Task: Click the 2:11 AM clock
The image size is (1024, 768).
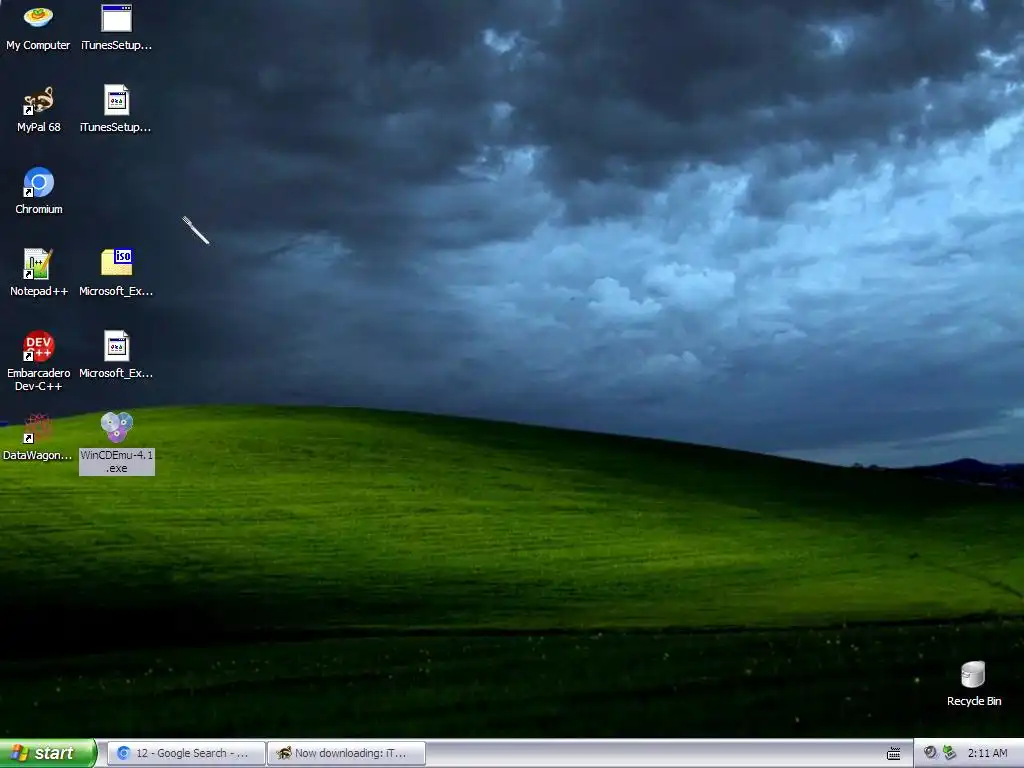Action: [x=987, y=753]
